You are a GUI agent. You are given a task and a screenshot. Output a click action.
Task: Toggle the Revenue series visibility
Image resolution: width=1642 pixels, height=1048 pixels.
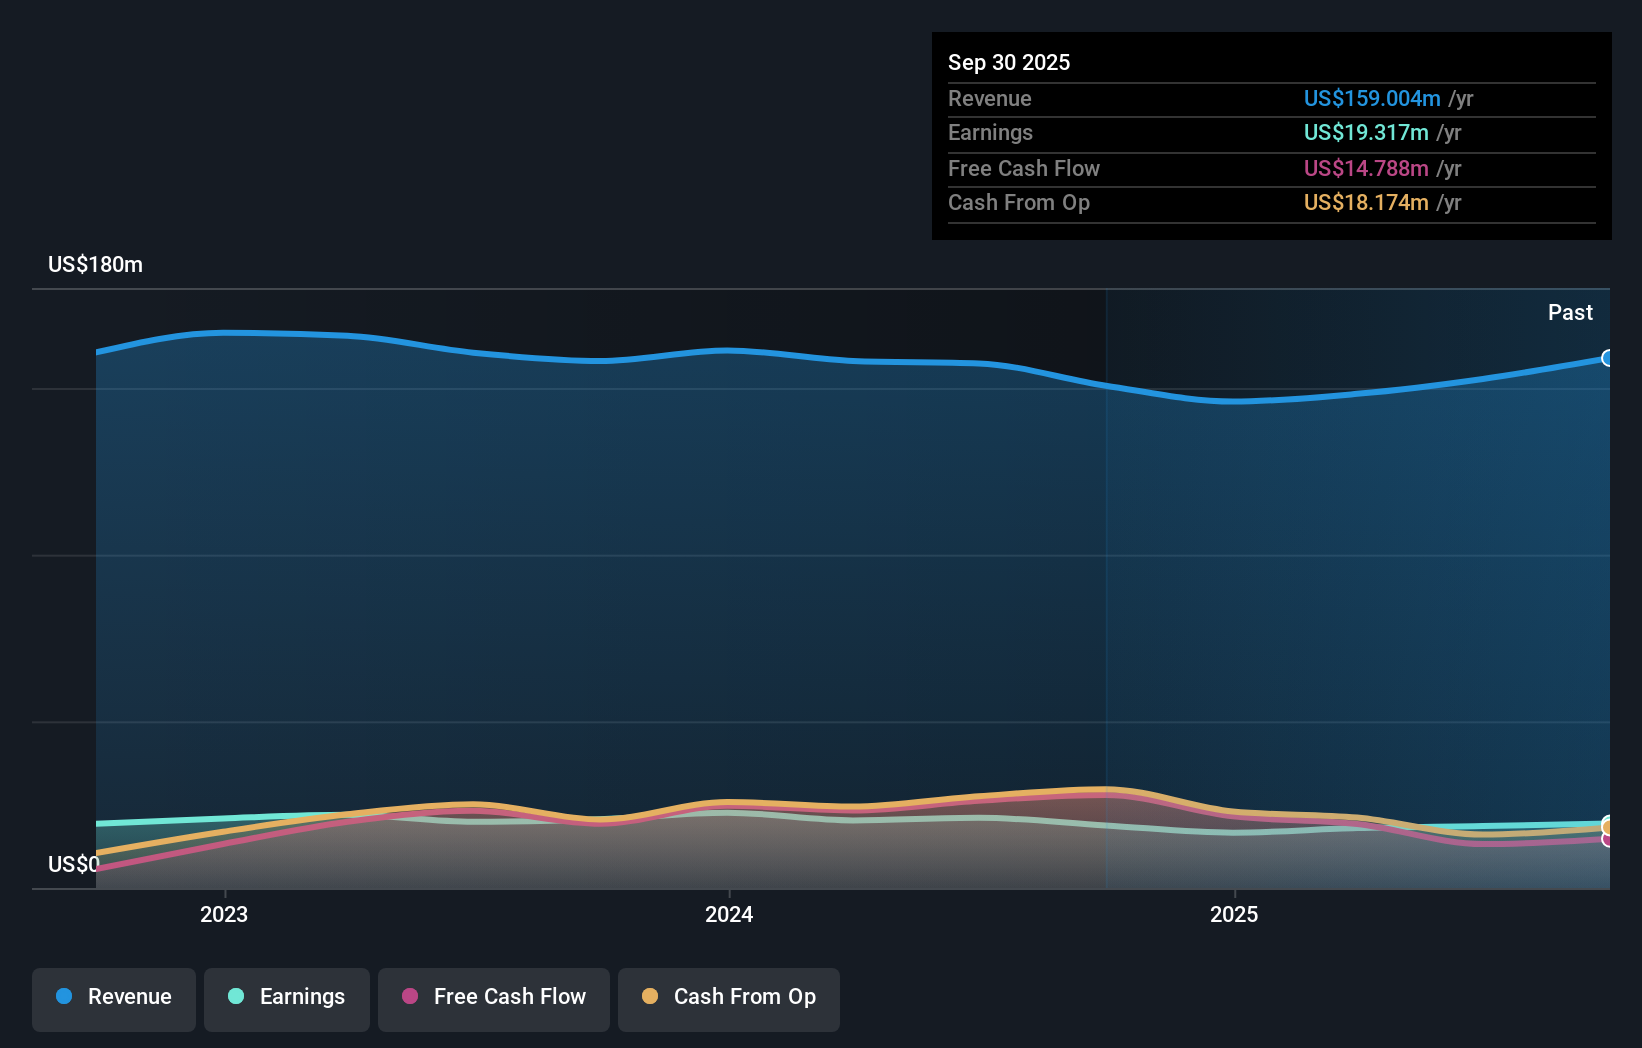pos(113,997)
